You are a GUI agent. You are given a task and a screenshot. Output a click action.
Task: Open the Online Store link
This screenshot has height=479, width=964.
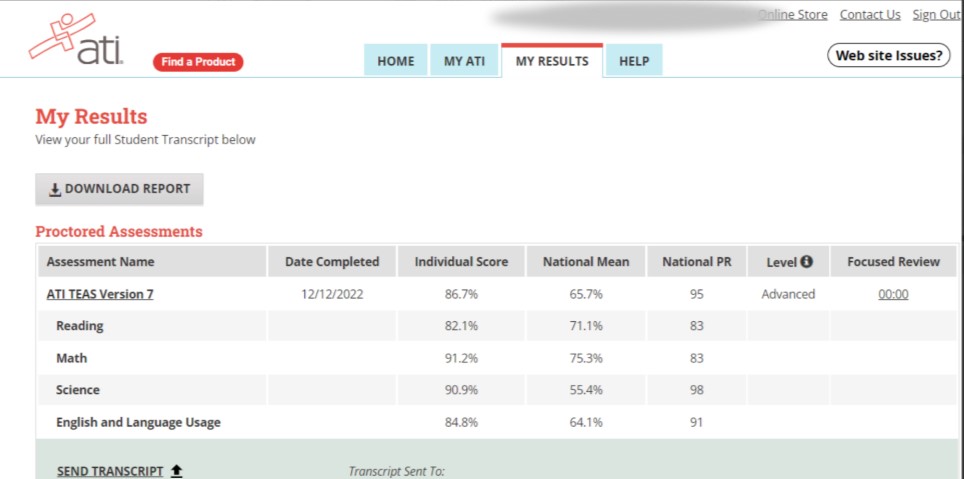792,15
